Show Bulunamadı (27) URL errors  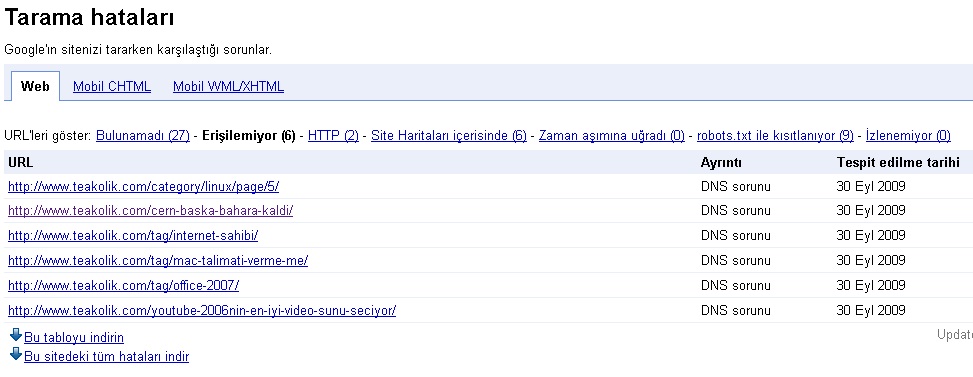[x=143, y=136]
